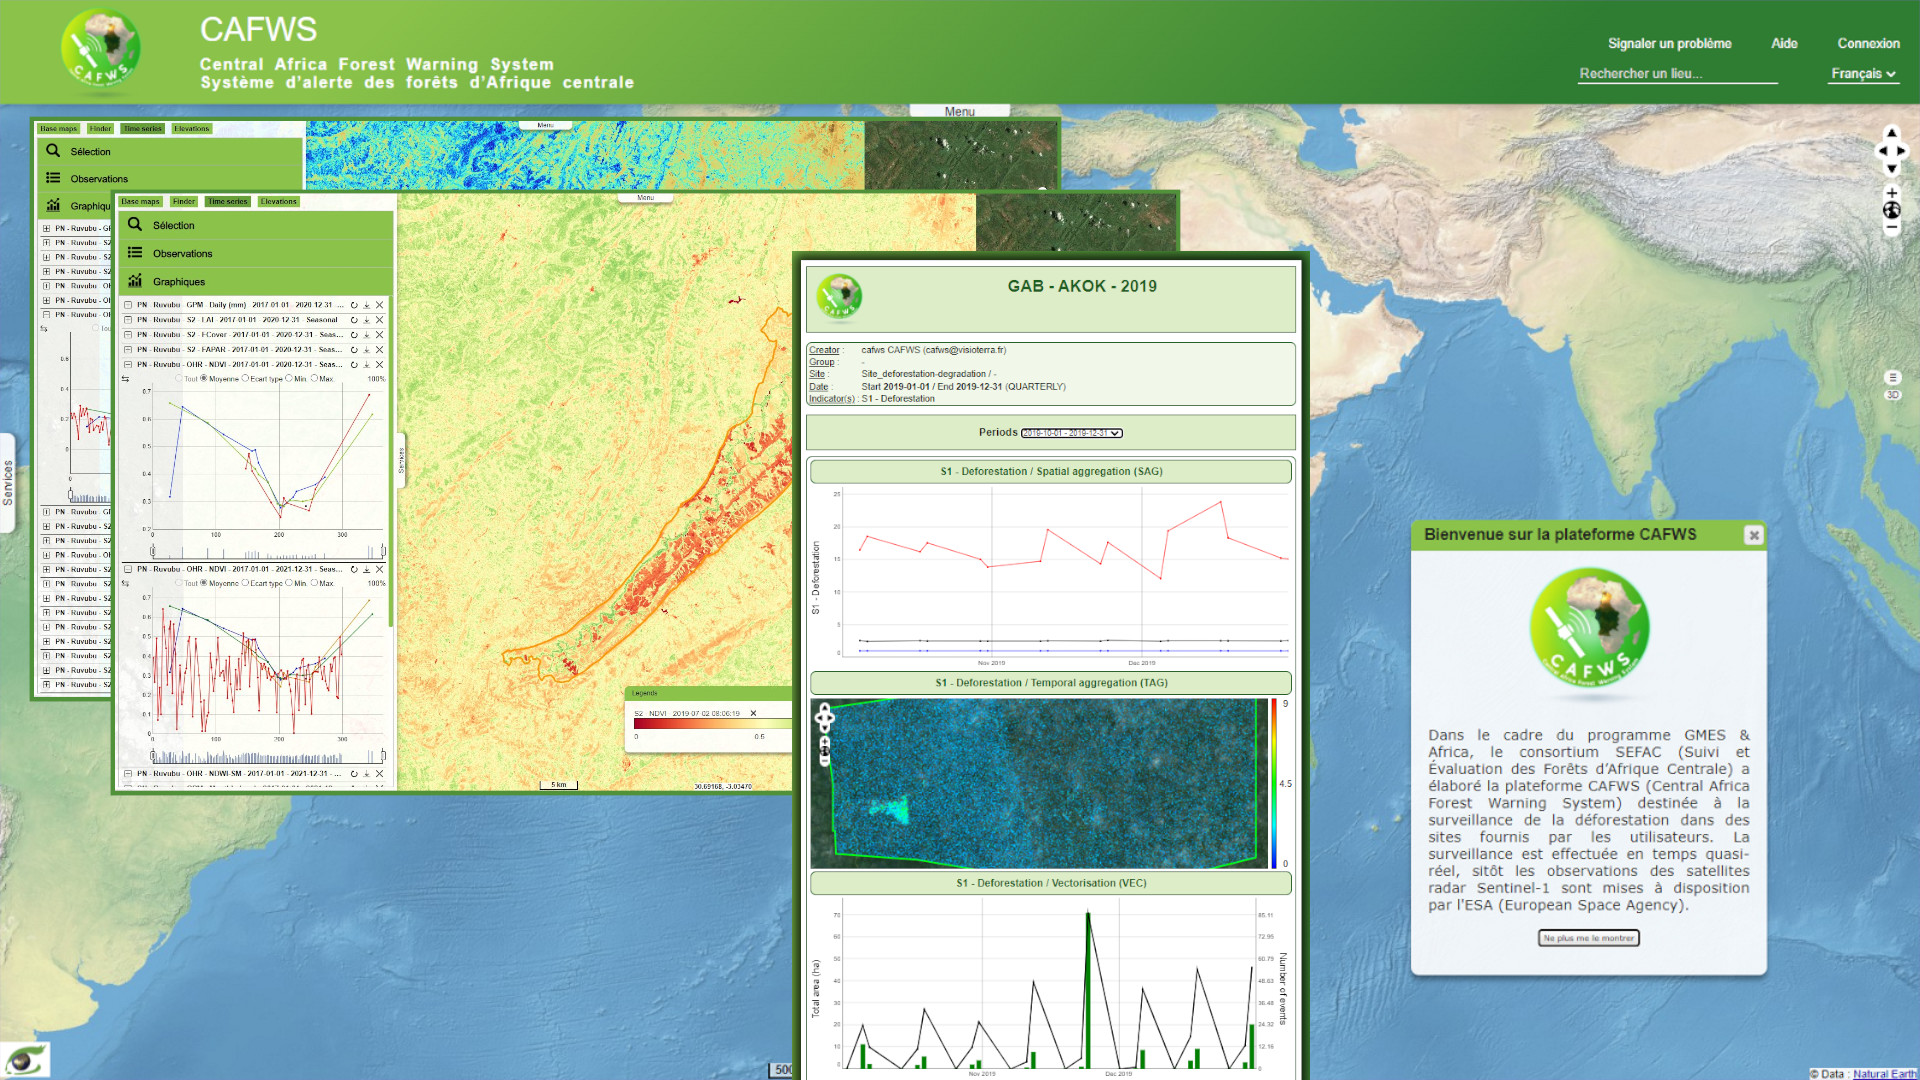Select Ecart type radio in the NDVI 2020 chart
1920x1080 pixels.
pos(245,379)
